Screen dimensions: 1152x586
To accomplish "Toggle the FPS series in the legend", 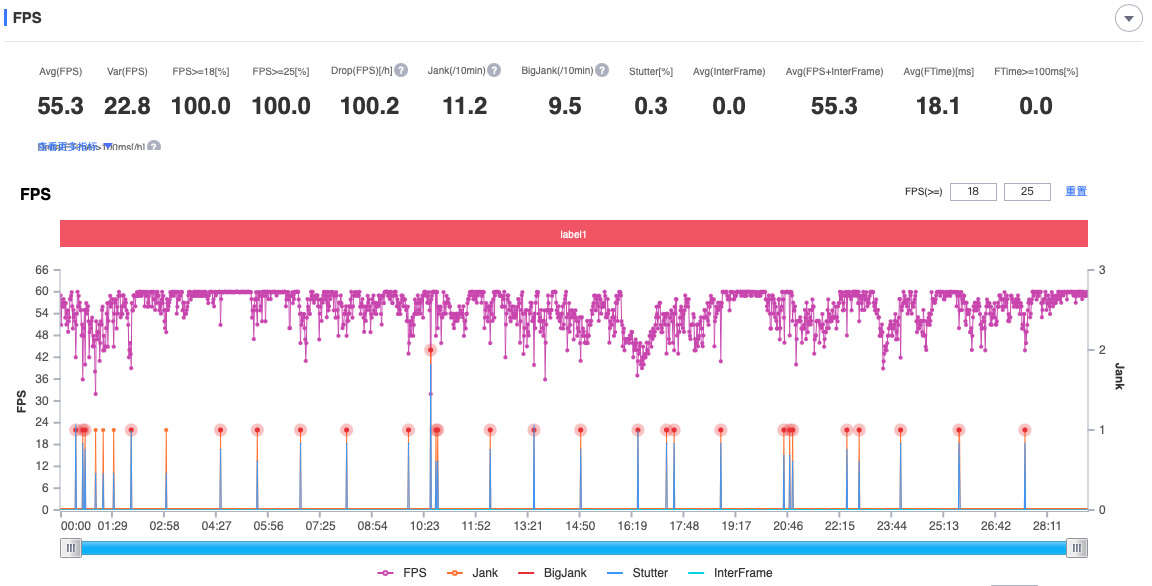I will (x=402, y=573).
